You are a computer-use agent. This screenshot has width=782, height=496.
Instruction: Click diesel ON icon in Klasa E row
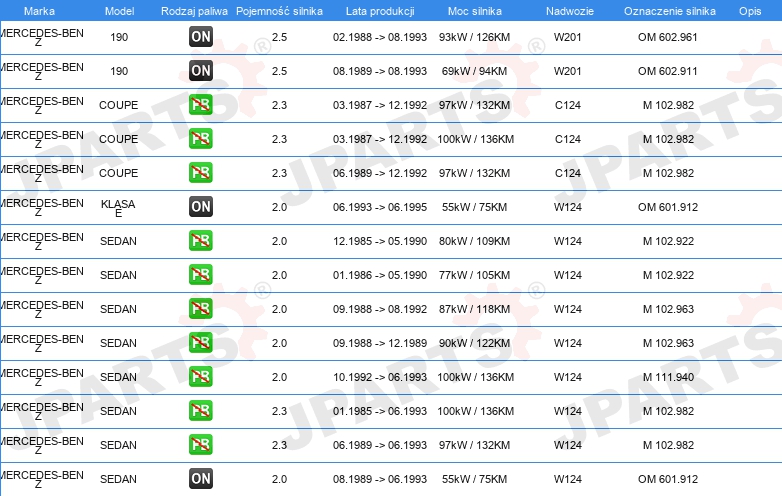[200, 206]
